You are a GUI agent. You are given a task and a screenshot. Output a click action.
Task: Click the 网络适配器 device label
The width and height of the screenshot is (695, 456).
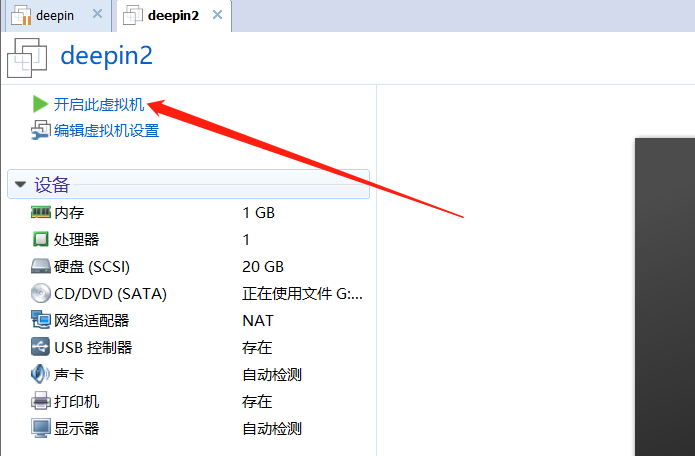coord(92,320)
